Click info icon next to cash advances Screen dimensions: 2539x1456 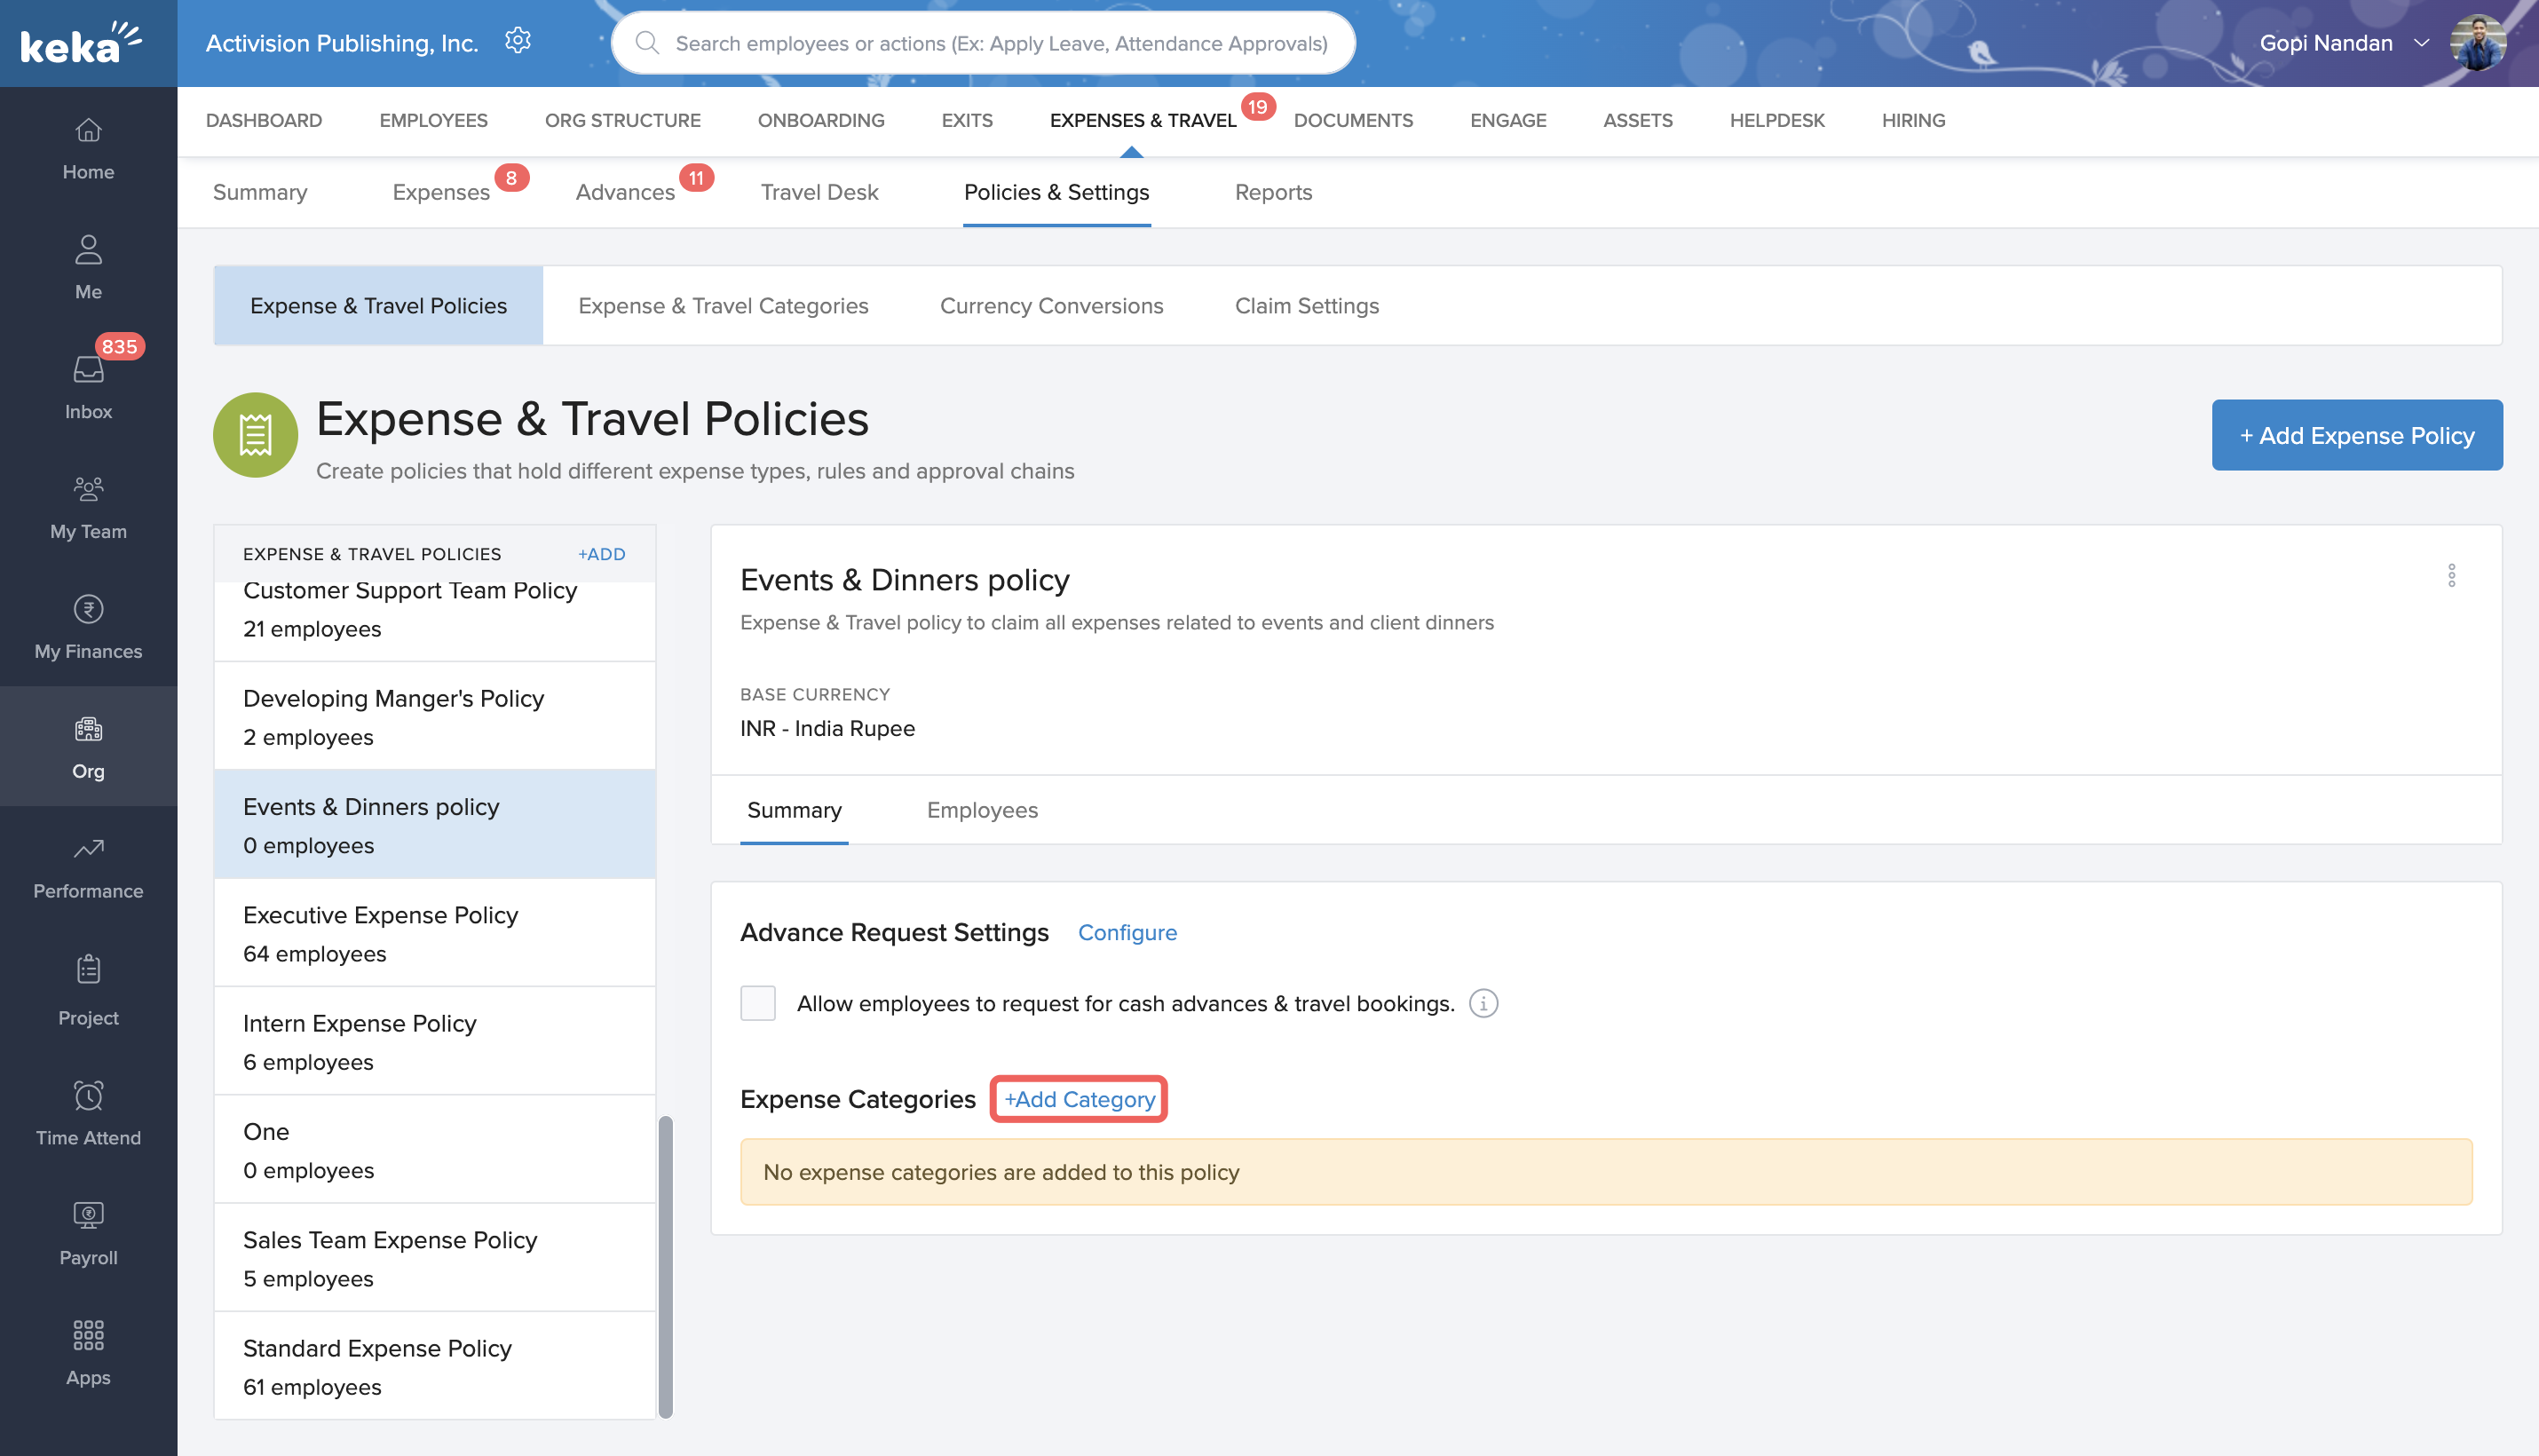(1483, 1003)
